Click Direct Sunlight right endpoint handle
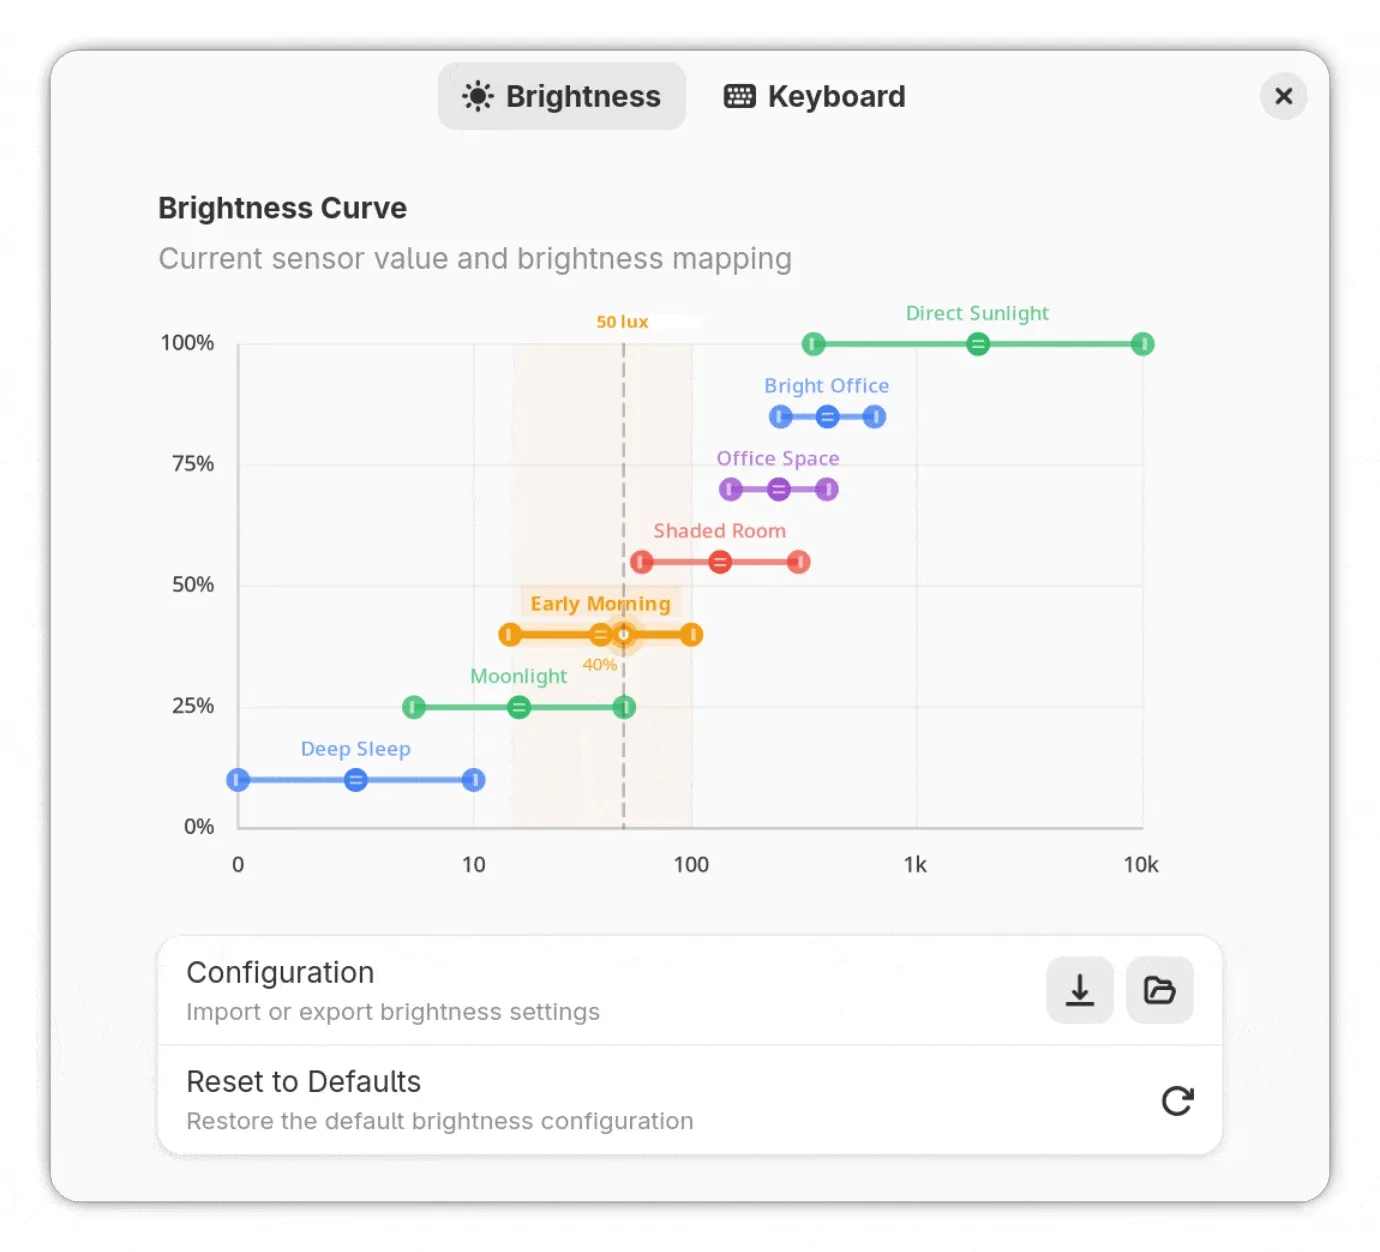Image resolution: width=1380 pixels, height=1252 pixels. 1142,344
